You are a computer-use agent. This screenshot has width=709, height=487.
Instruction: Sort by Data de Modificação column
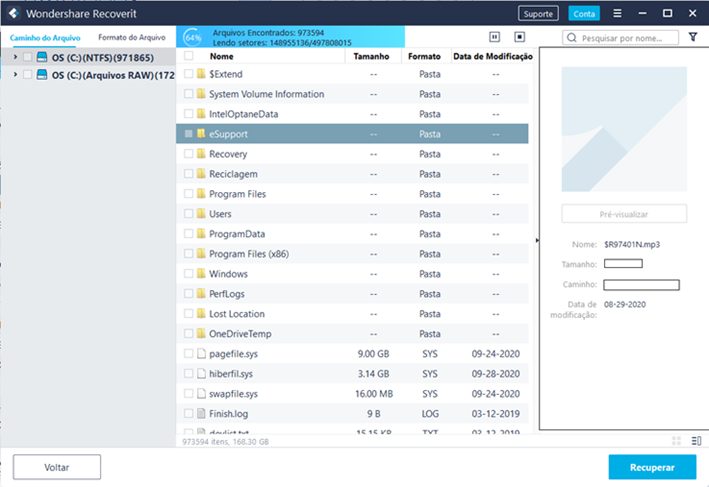(x=493, y=56)
